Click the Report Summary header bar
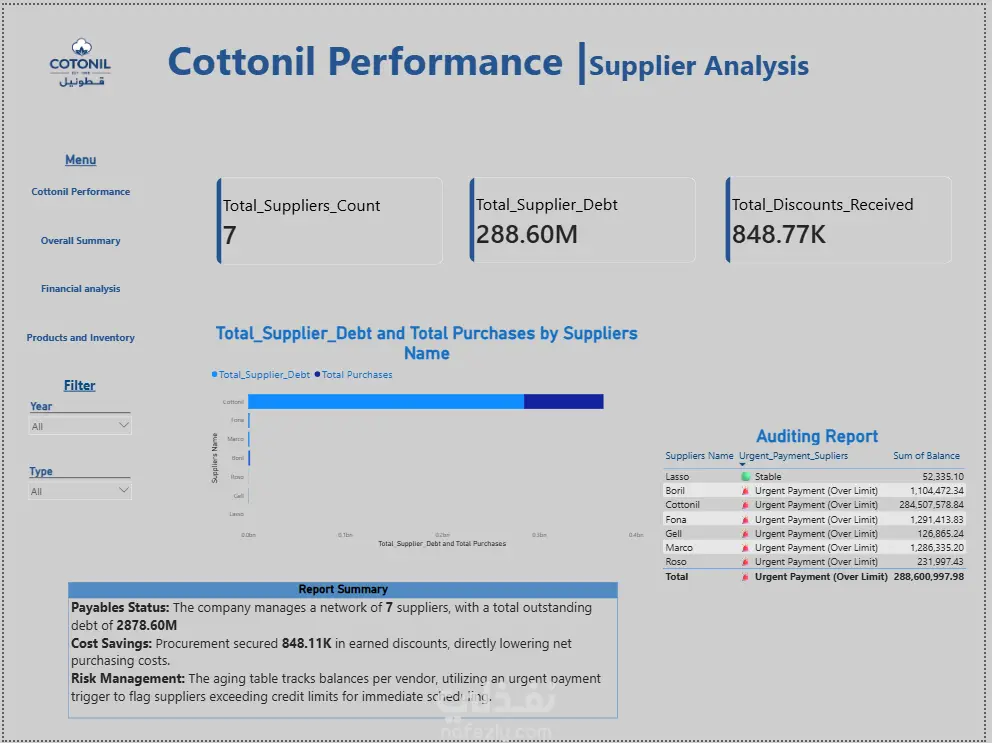 point(343,589)
